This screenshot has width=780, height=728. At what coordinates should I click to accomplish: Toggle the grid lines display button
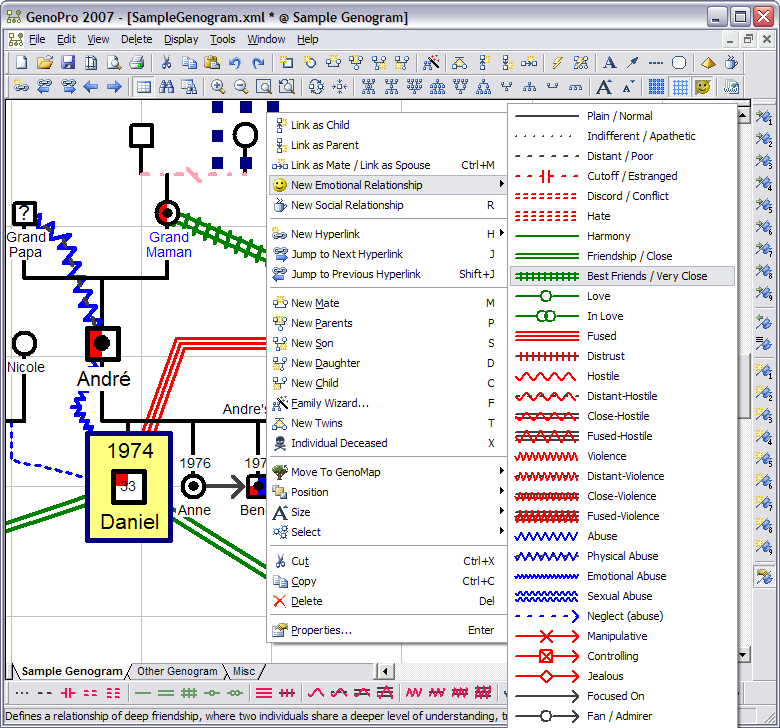point(679,87)
